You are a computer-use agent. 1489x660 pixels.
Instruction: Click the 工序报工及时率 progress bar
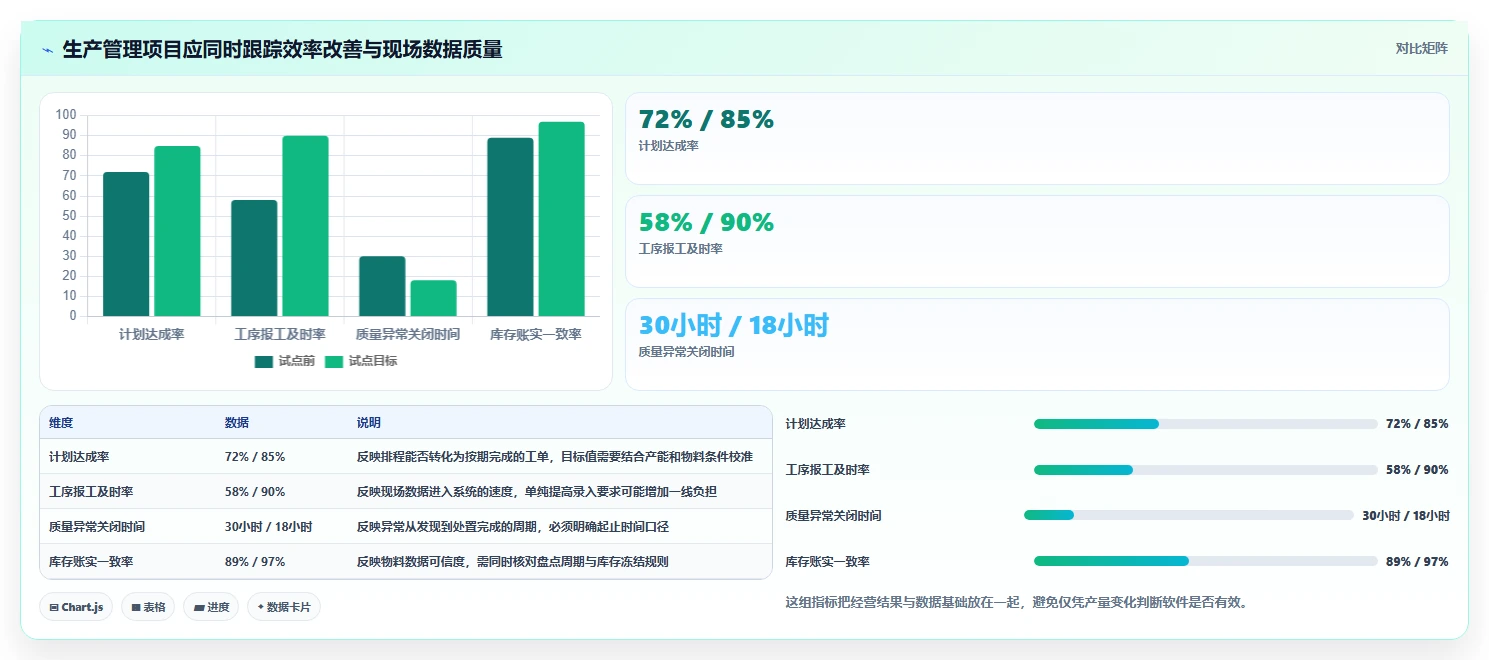(x=1205, y=470)
